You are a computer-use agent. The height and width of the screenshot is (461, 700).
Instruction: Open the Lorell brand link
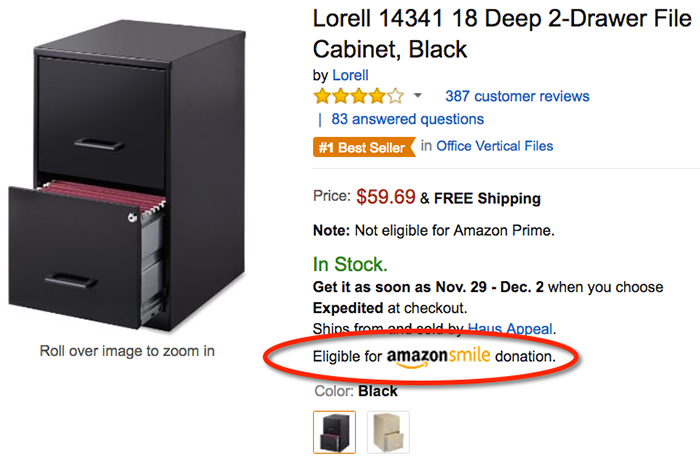[x=350, y=75]
